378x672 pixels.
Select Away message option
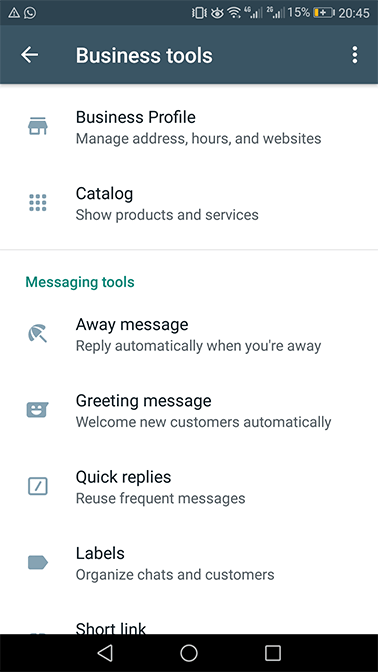click(x=189, y=334)
